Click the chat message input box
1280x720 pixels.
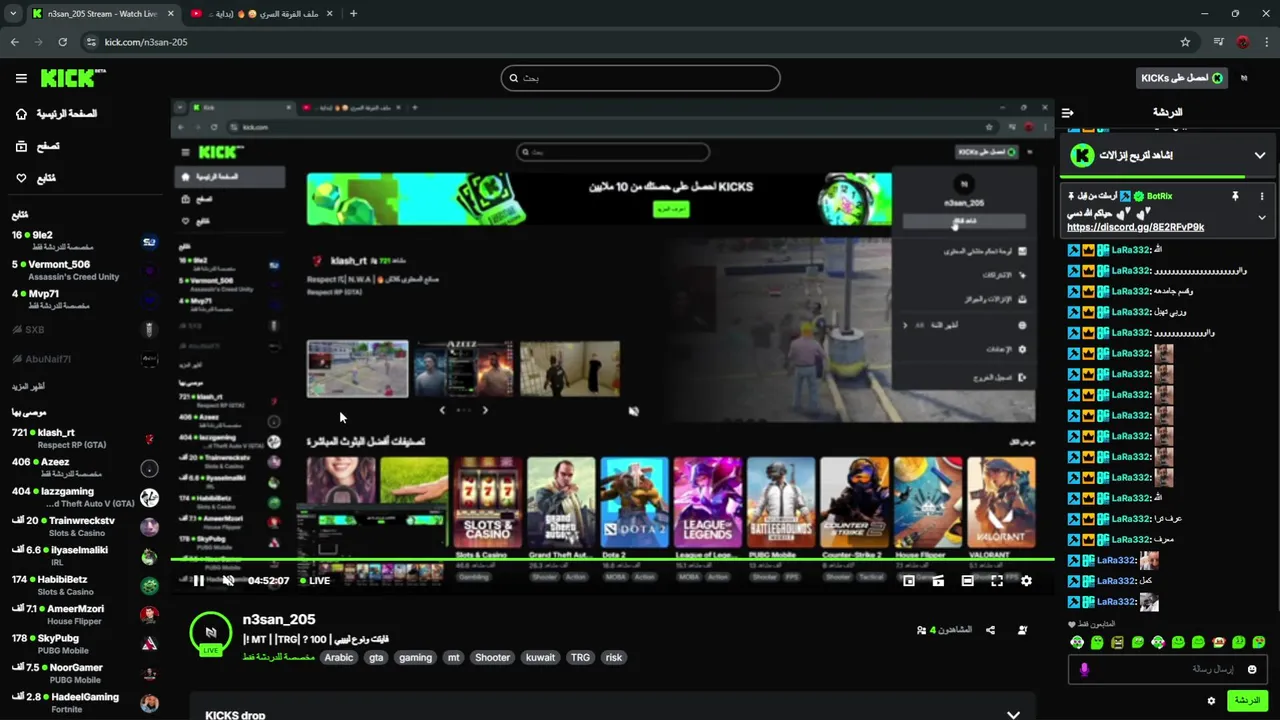pyautogui.click(x=1168, y=669)
